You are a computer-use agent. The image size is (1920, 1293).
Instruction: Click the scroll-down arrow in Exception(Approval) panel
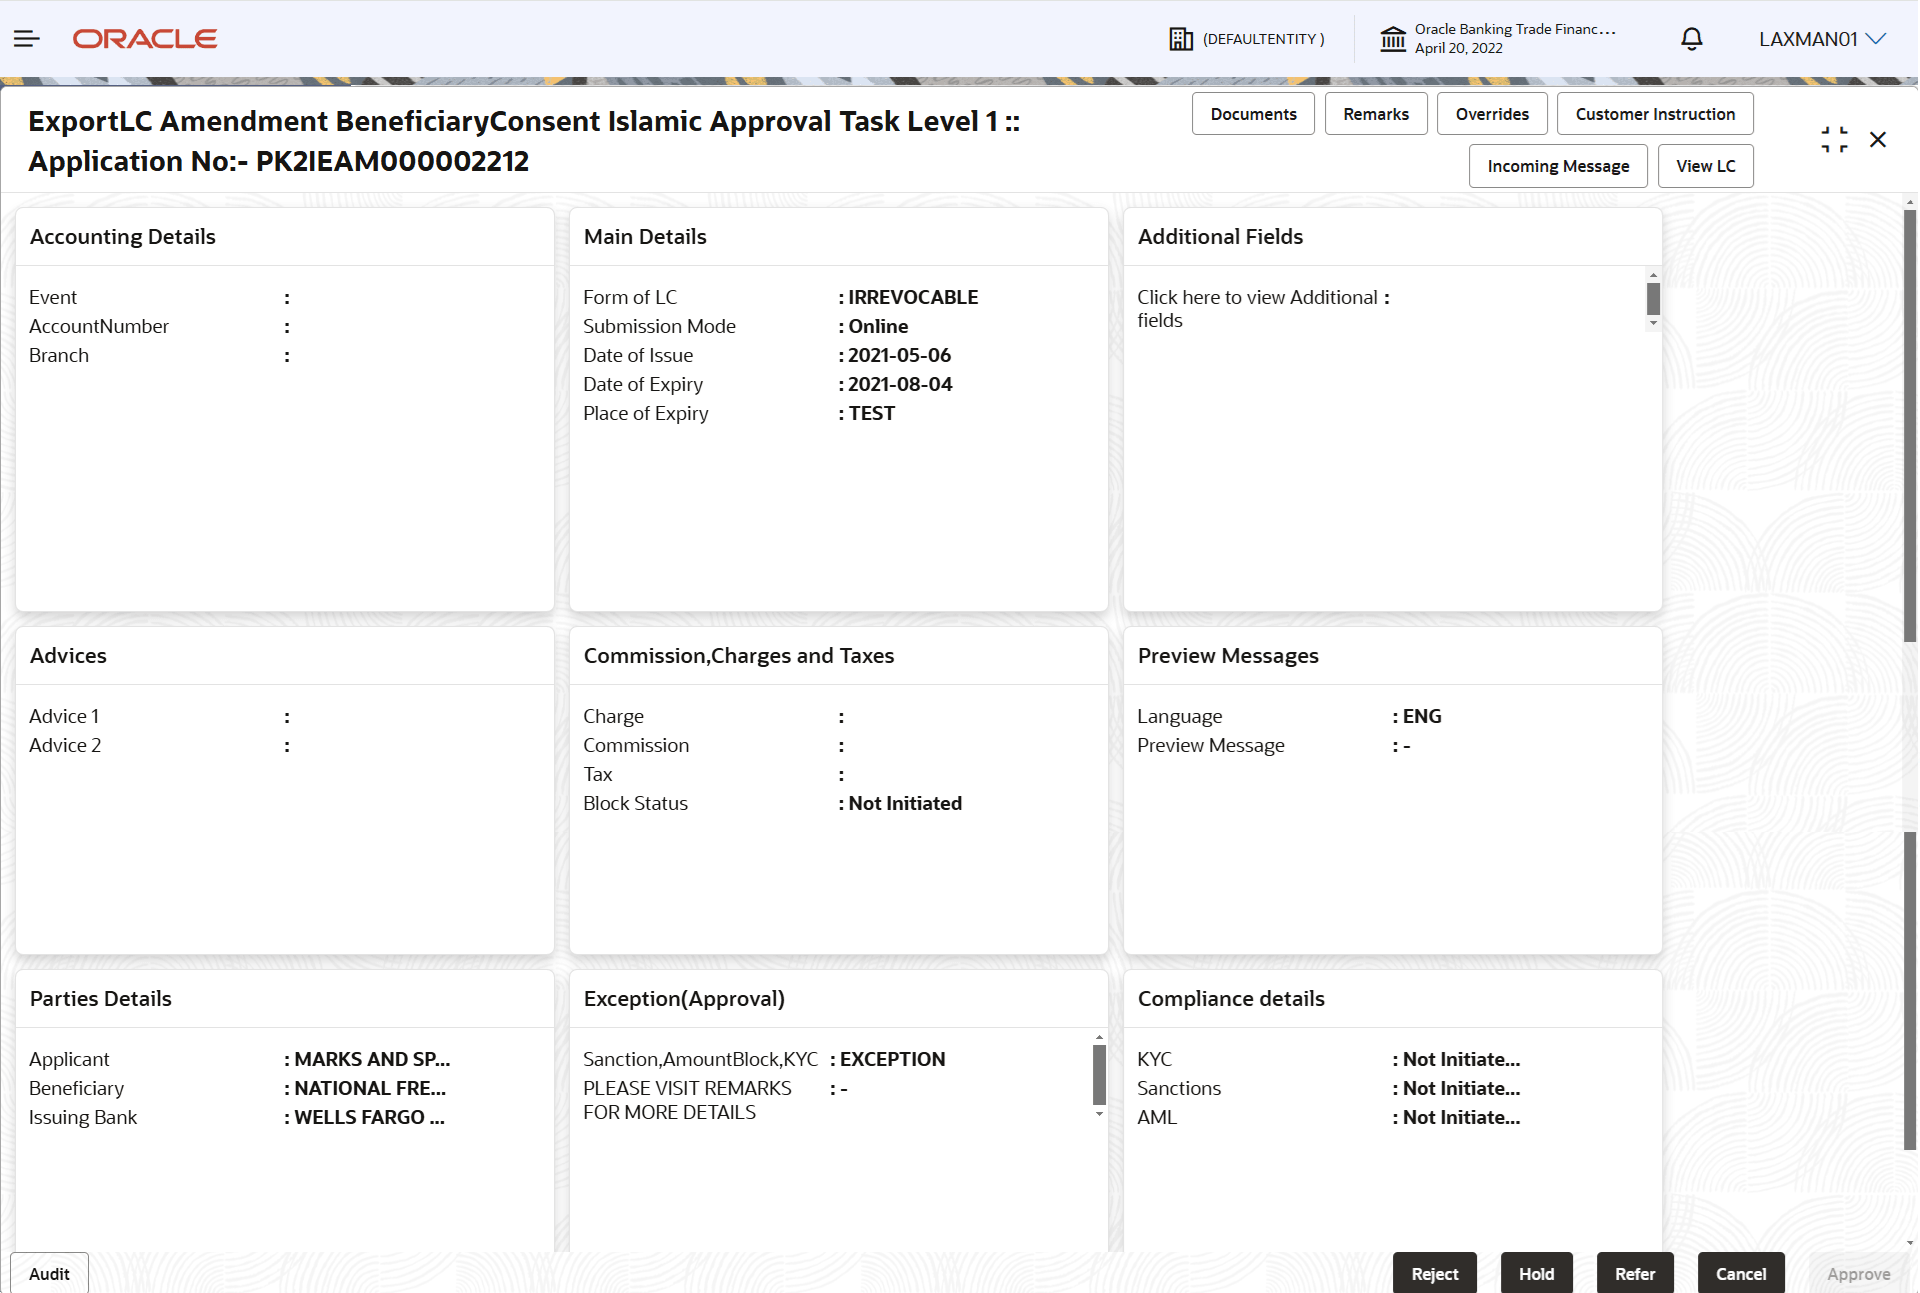[x=1098, y=1115]
